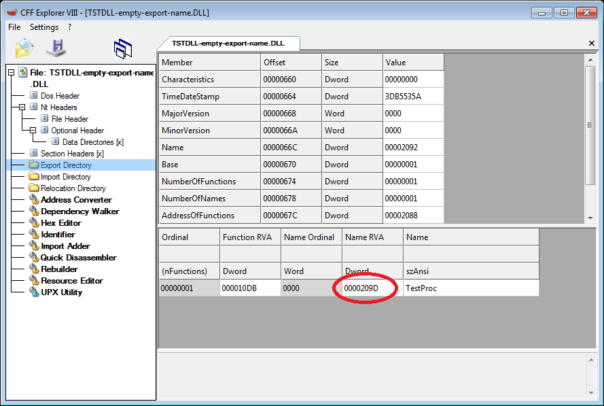Open Import Directory folder in tree

click(65, 176)
